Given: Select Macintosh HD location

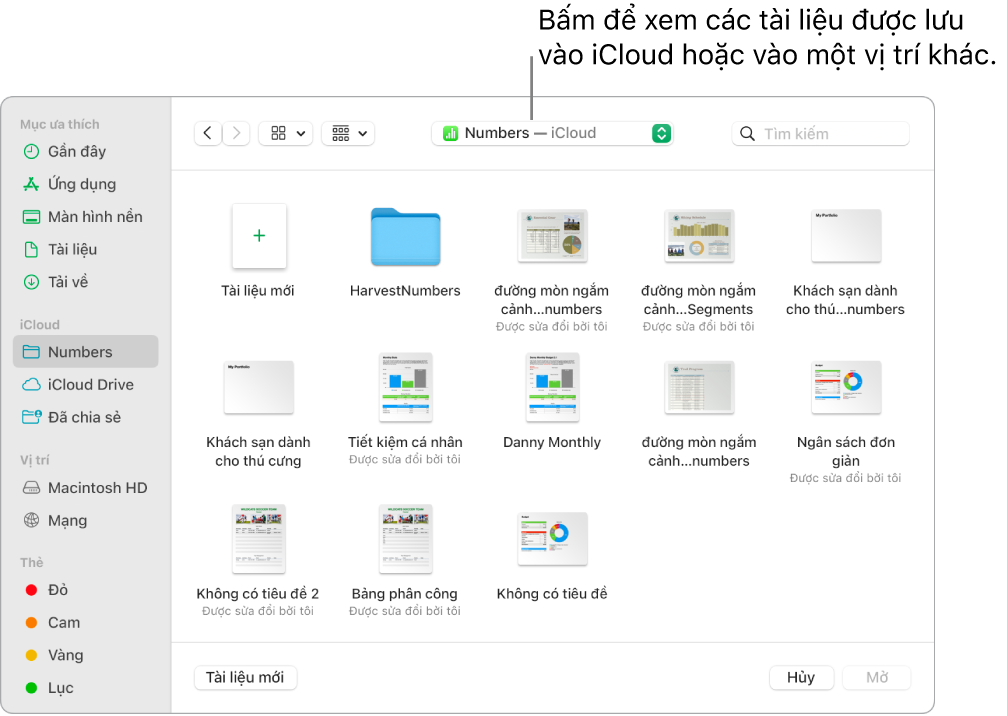Looking at the screenshot, I should (85, 488).
